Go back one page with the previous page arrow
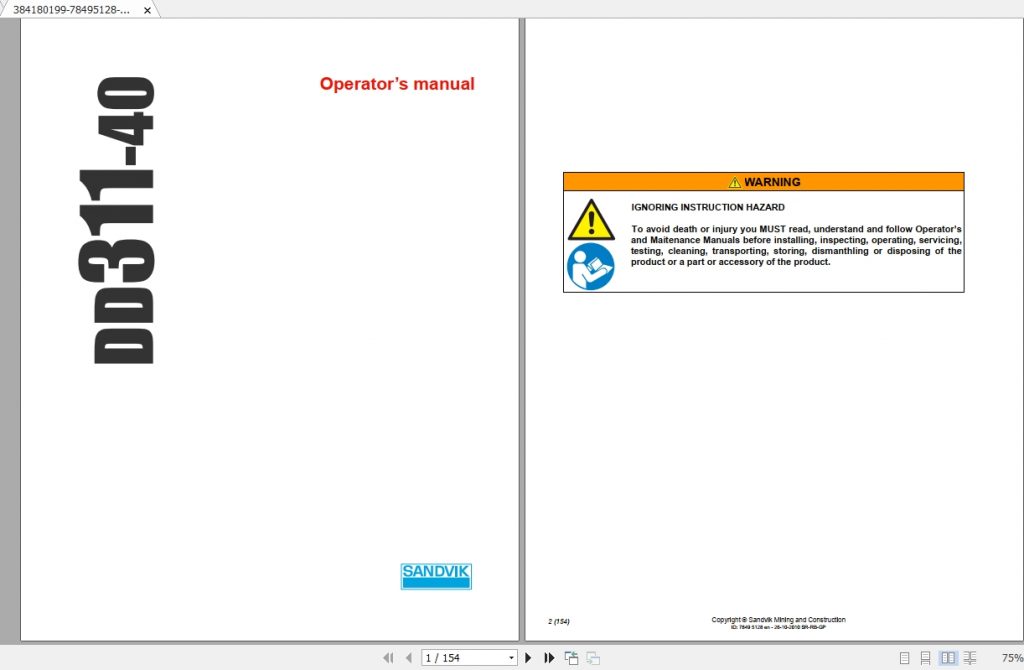Image resolution: width=1024 pixels, height=670 pixels. (408, 657)
